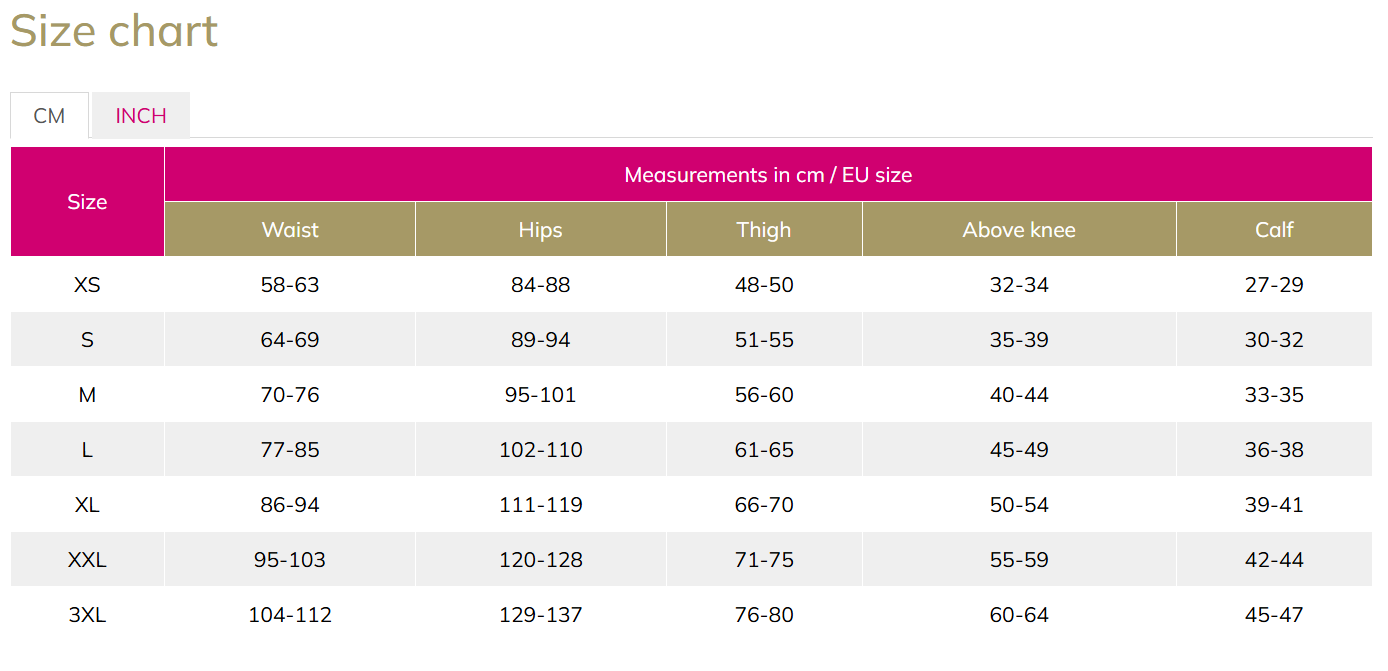This screenshot has width=1388, height=671.
Task: Select the CM tab
Action: [x=49, y=116]
